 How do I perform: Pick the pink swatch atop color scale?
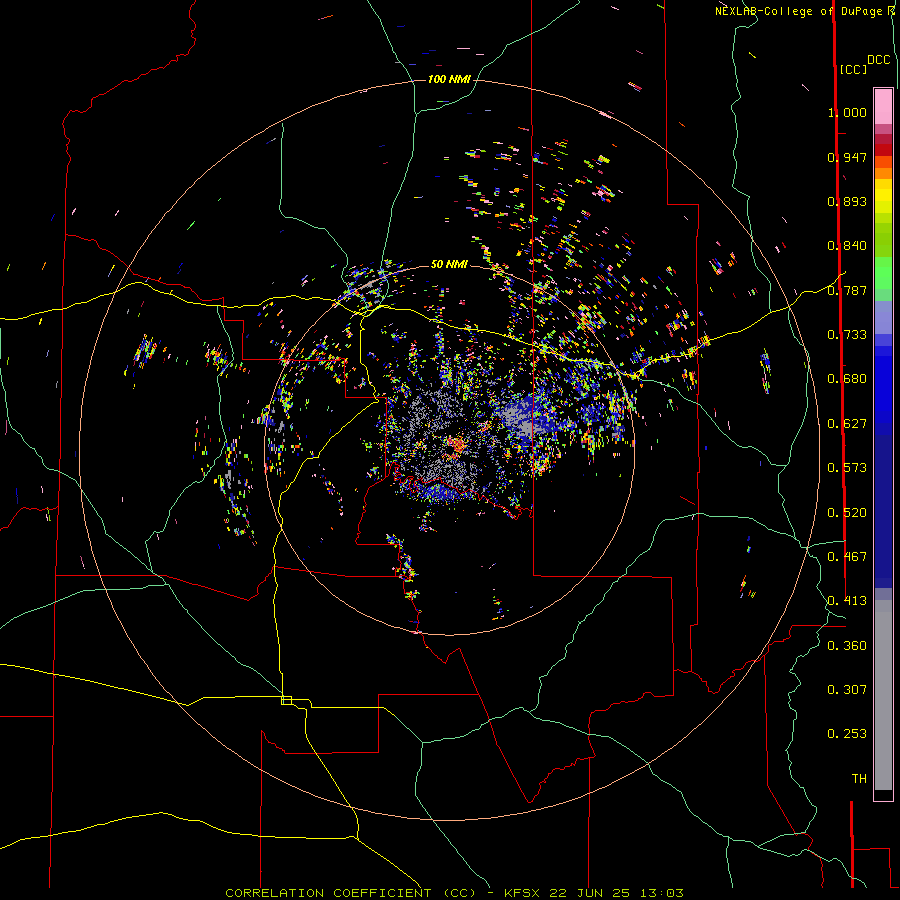pos(883,107)
